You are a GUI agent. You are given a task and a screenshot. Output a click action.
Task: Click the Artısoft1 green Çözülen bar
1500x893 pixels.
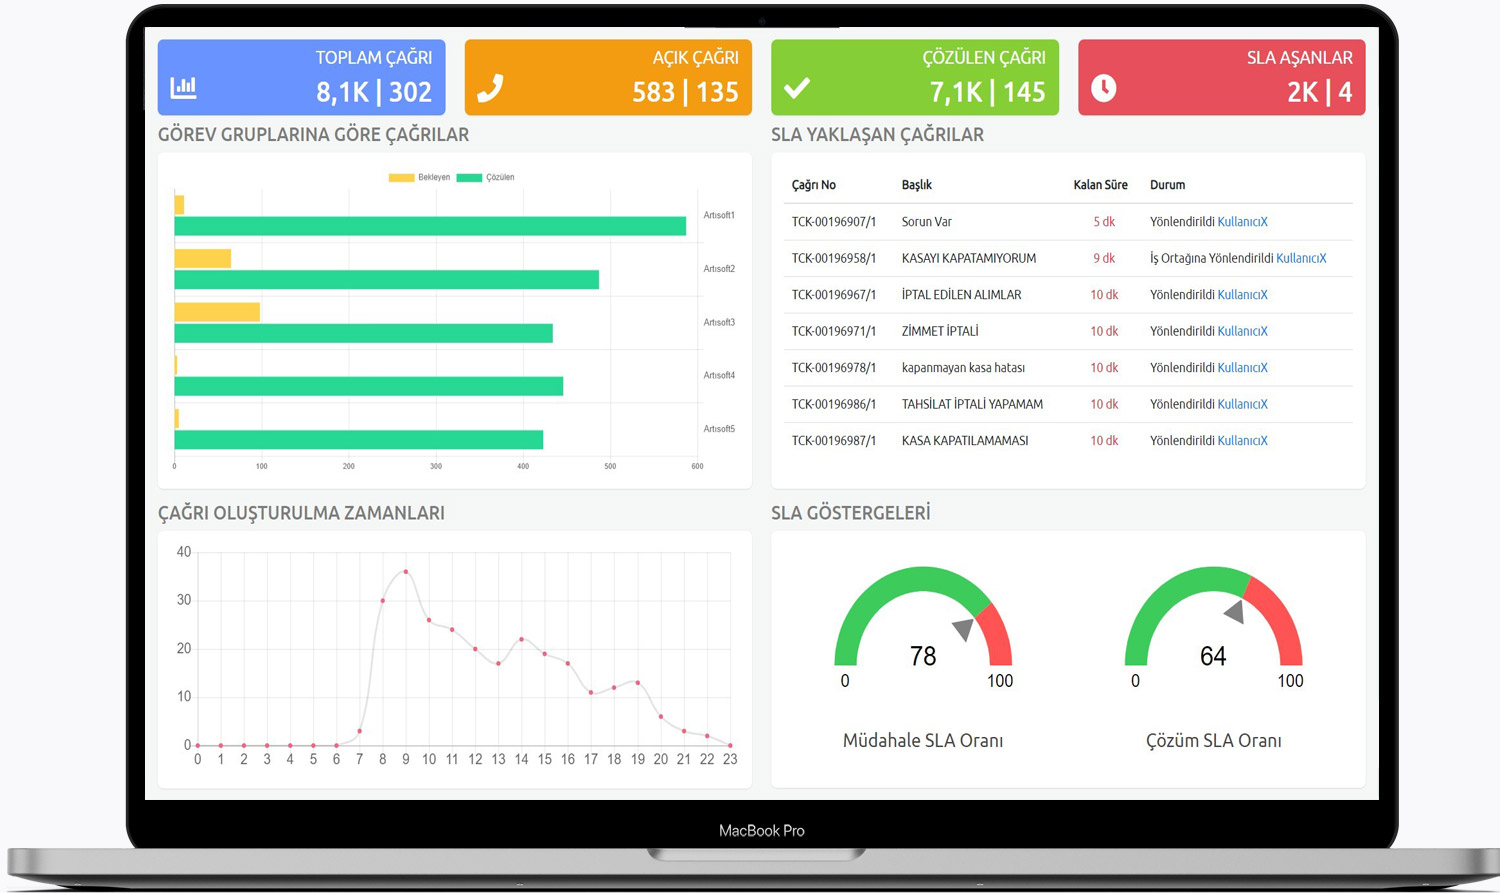click(430, 226)
